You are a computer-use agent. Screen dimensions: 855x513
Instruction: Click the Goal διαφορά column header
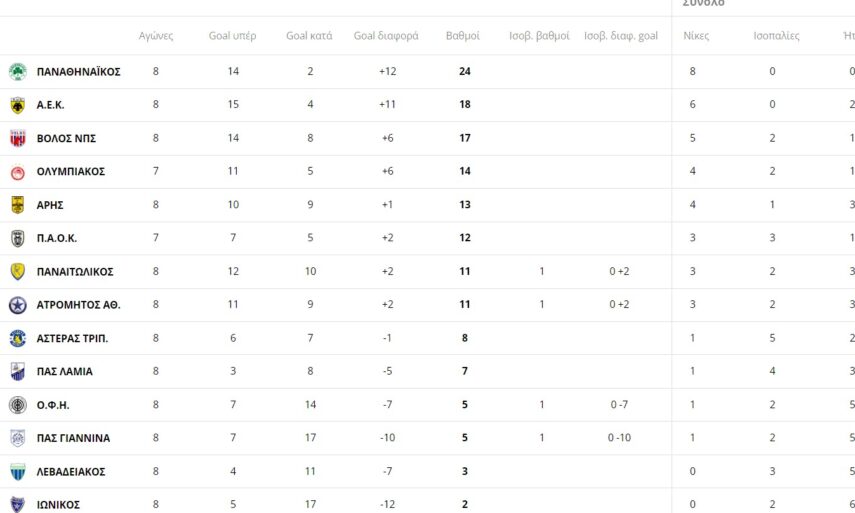(x=386, y=36)
